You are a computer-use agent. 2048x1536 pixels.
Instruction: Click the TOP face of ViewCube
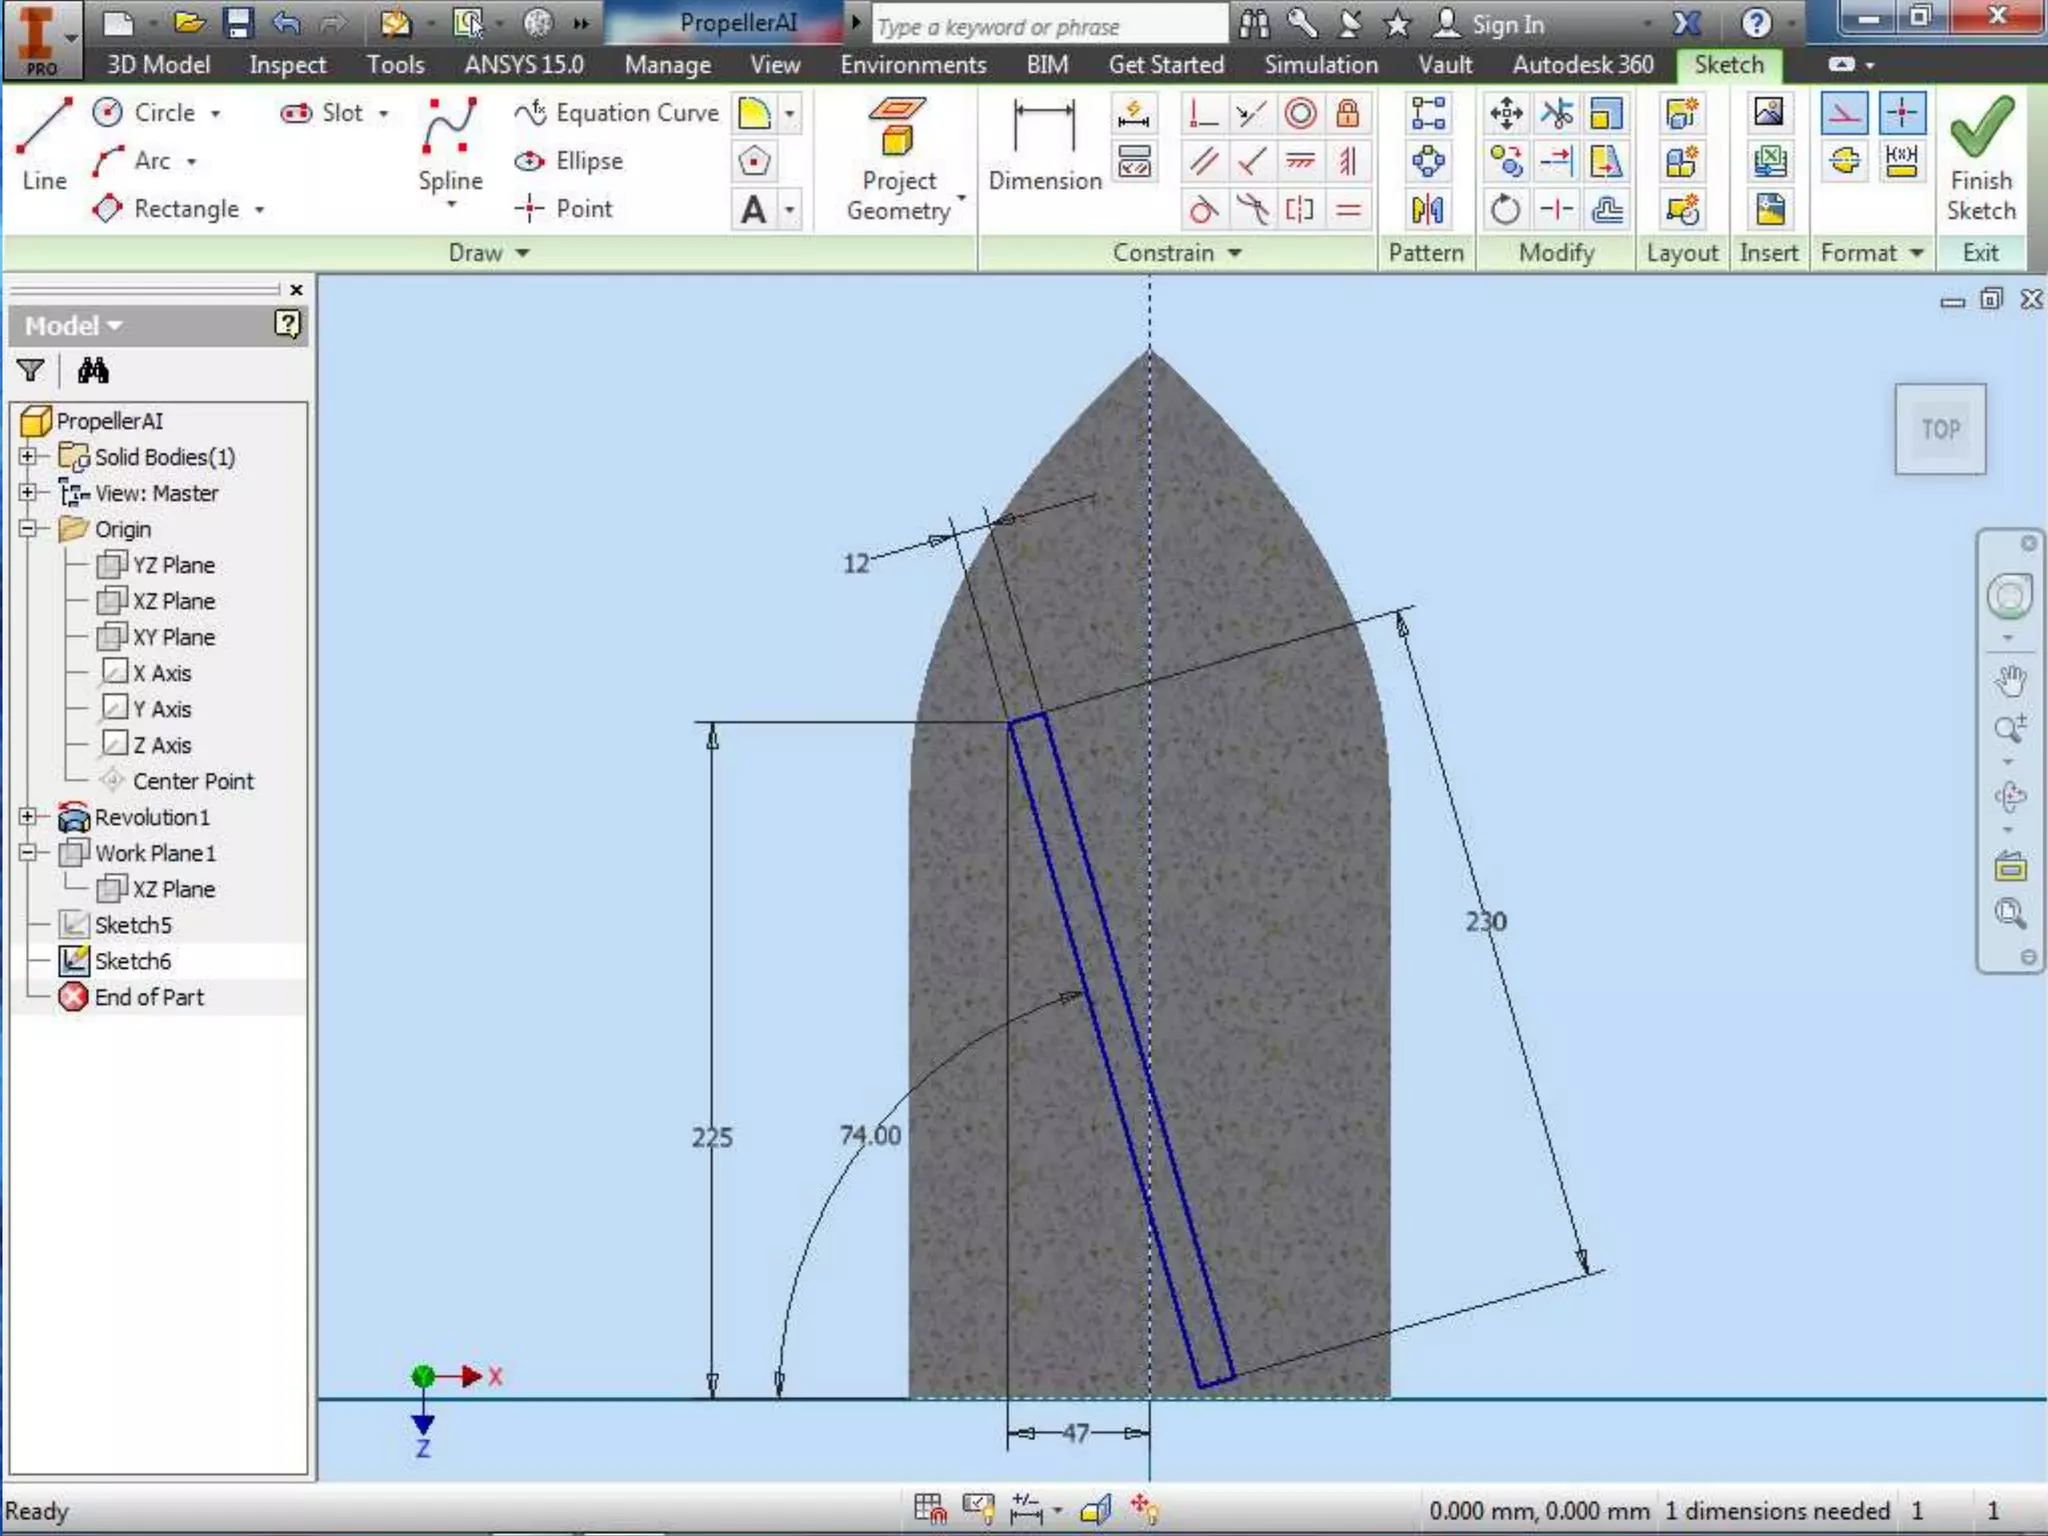coord(1940,429)
